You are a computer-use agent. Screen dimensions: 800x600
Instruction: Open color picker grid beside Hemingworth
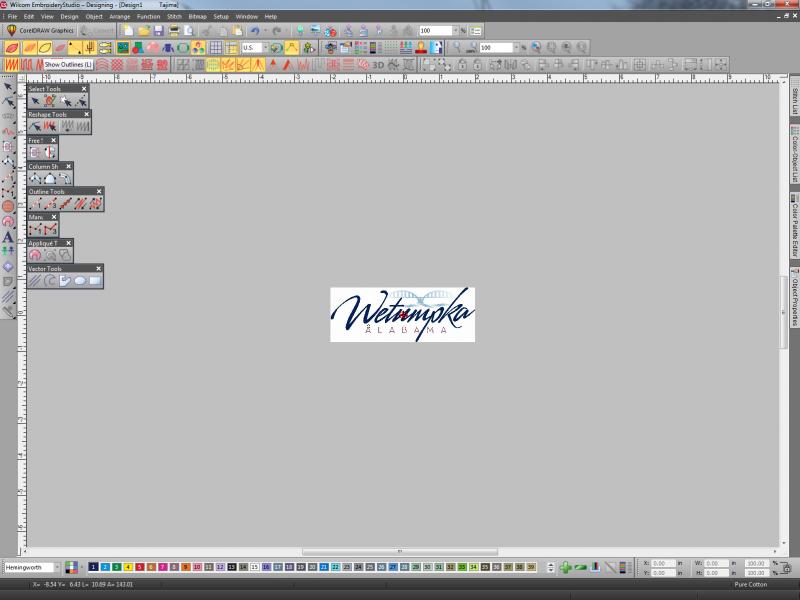tap(71, 567)
